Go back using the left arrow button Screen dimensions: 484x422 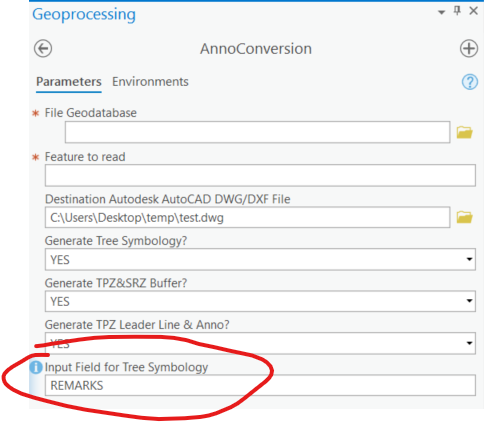[x=43, y=49]
